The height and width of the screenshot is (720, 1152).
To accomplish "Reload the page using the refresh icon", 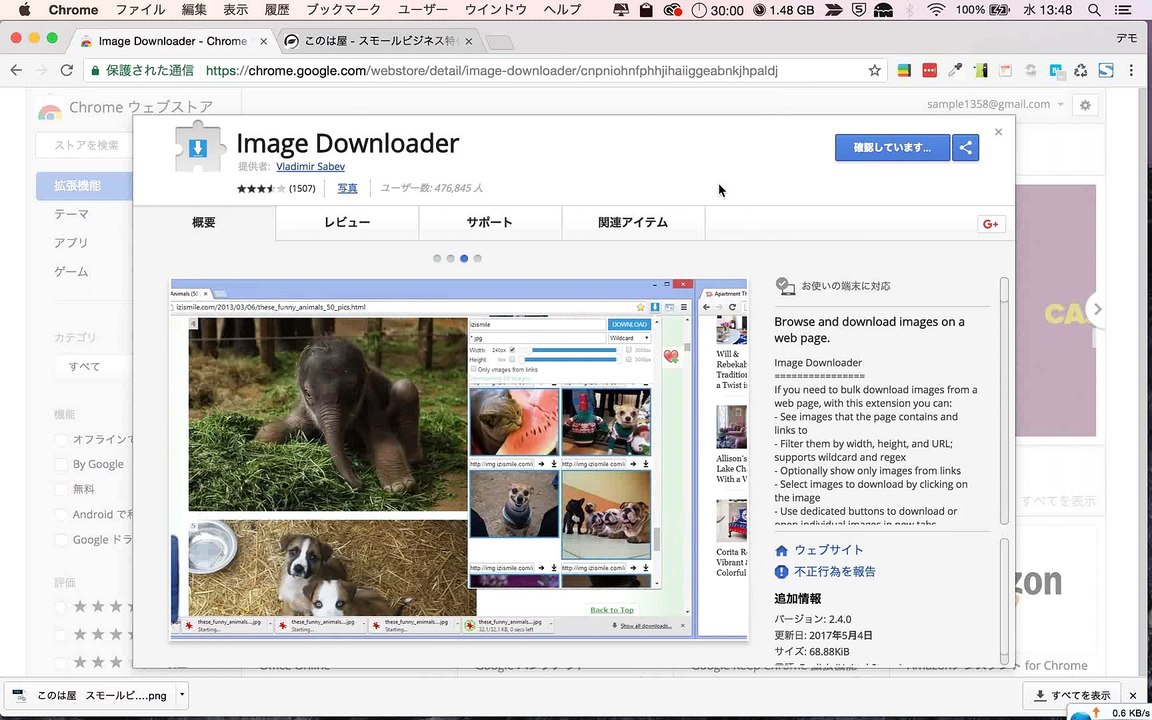I will coord(67,71).
